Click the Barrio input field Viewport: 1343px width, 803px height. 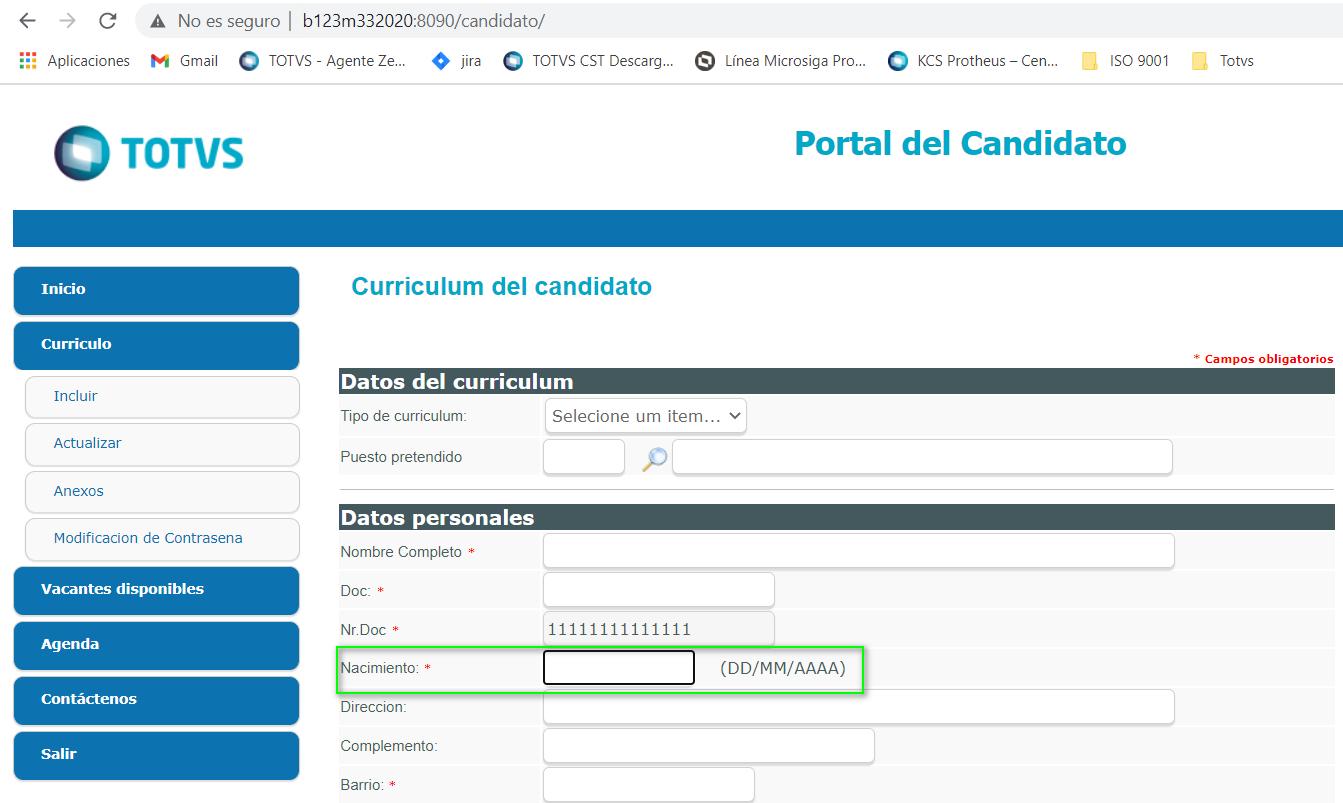(649, 785)
